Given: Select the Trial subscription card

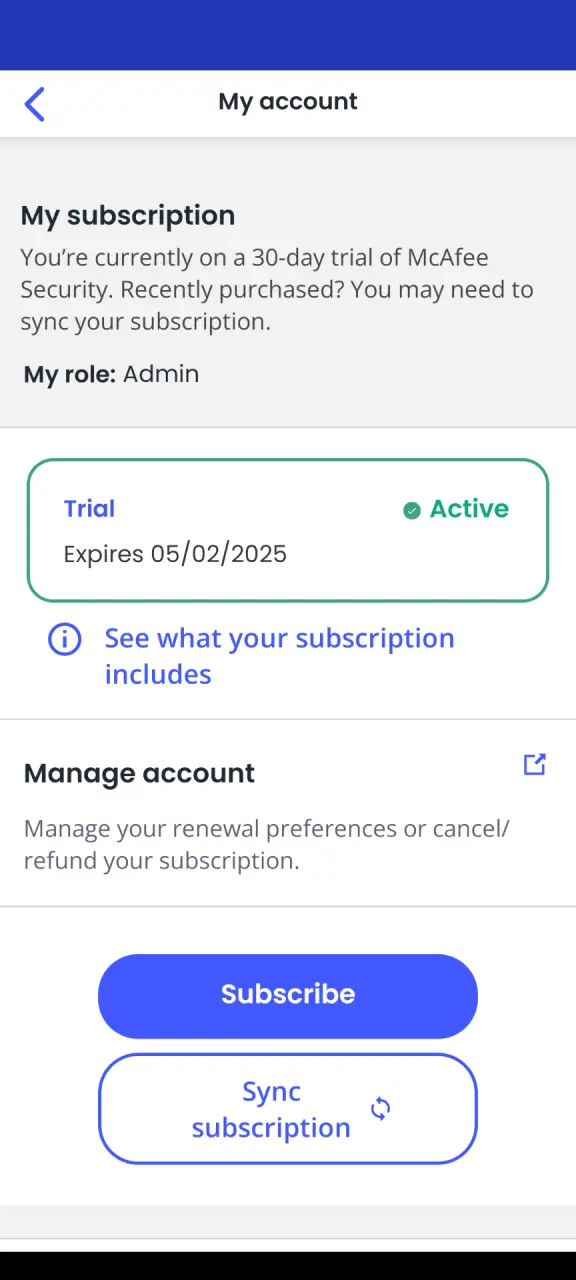Looking at the screenshot, I should pos(288,530).
